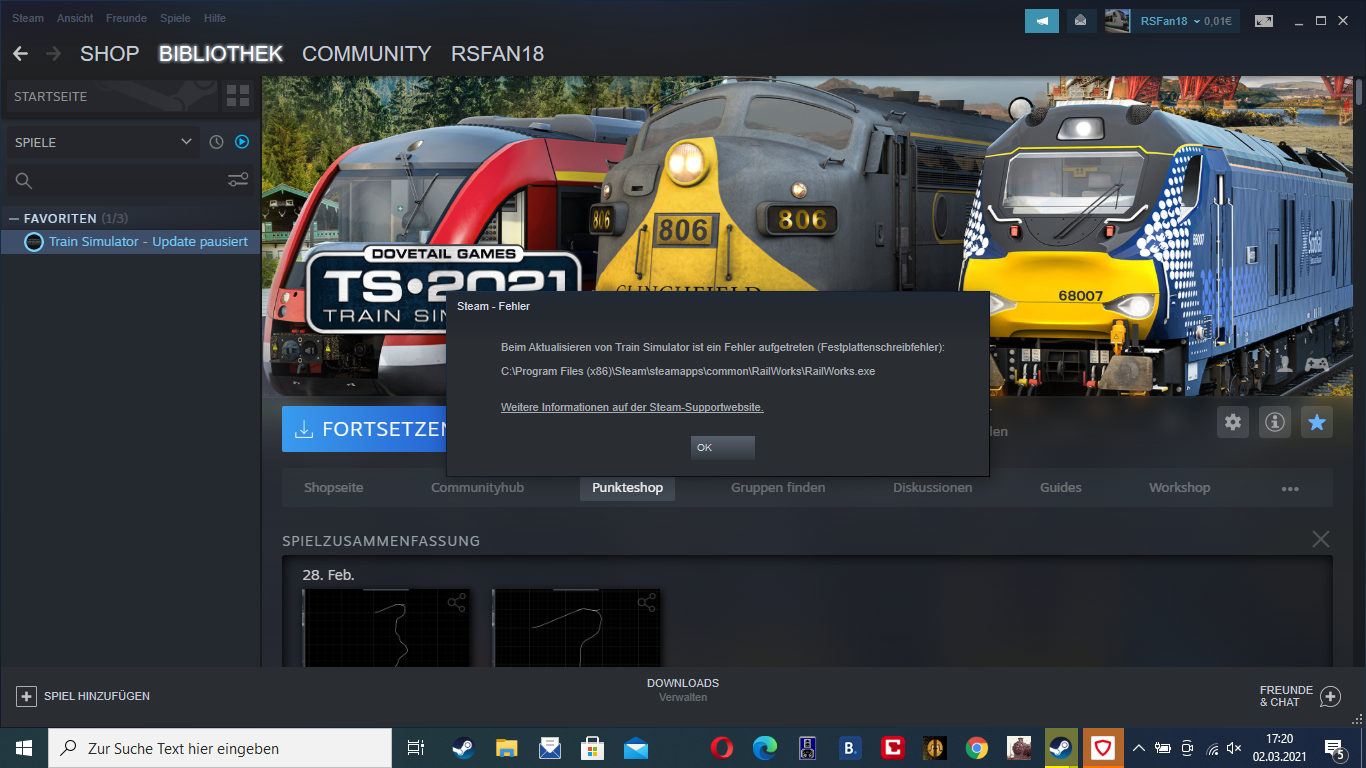Open Gruppen finden link
Screen dimensions: 1366x768
[778, 488]
